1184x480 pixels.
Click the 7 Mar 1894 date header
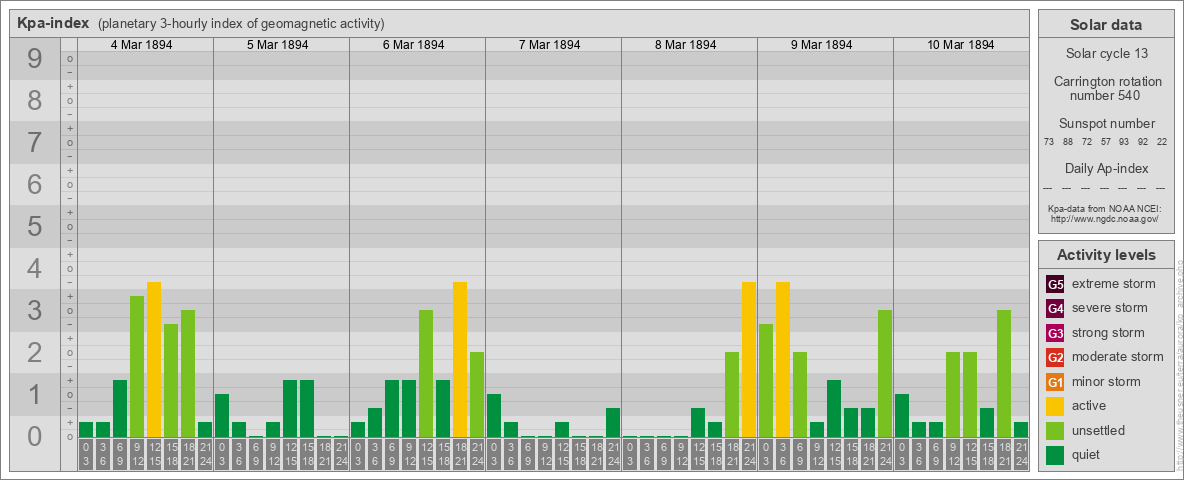(x=549, y=45)
